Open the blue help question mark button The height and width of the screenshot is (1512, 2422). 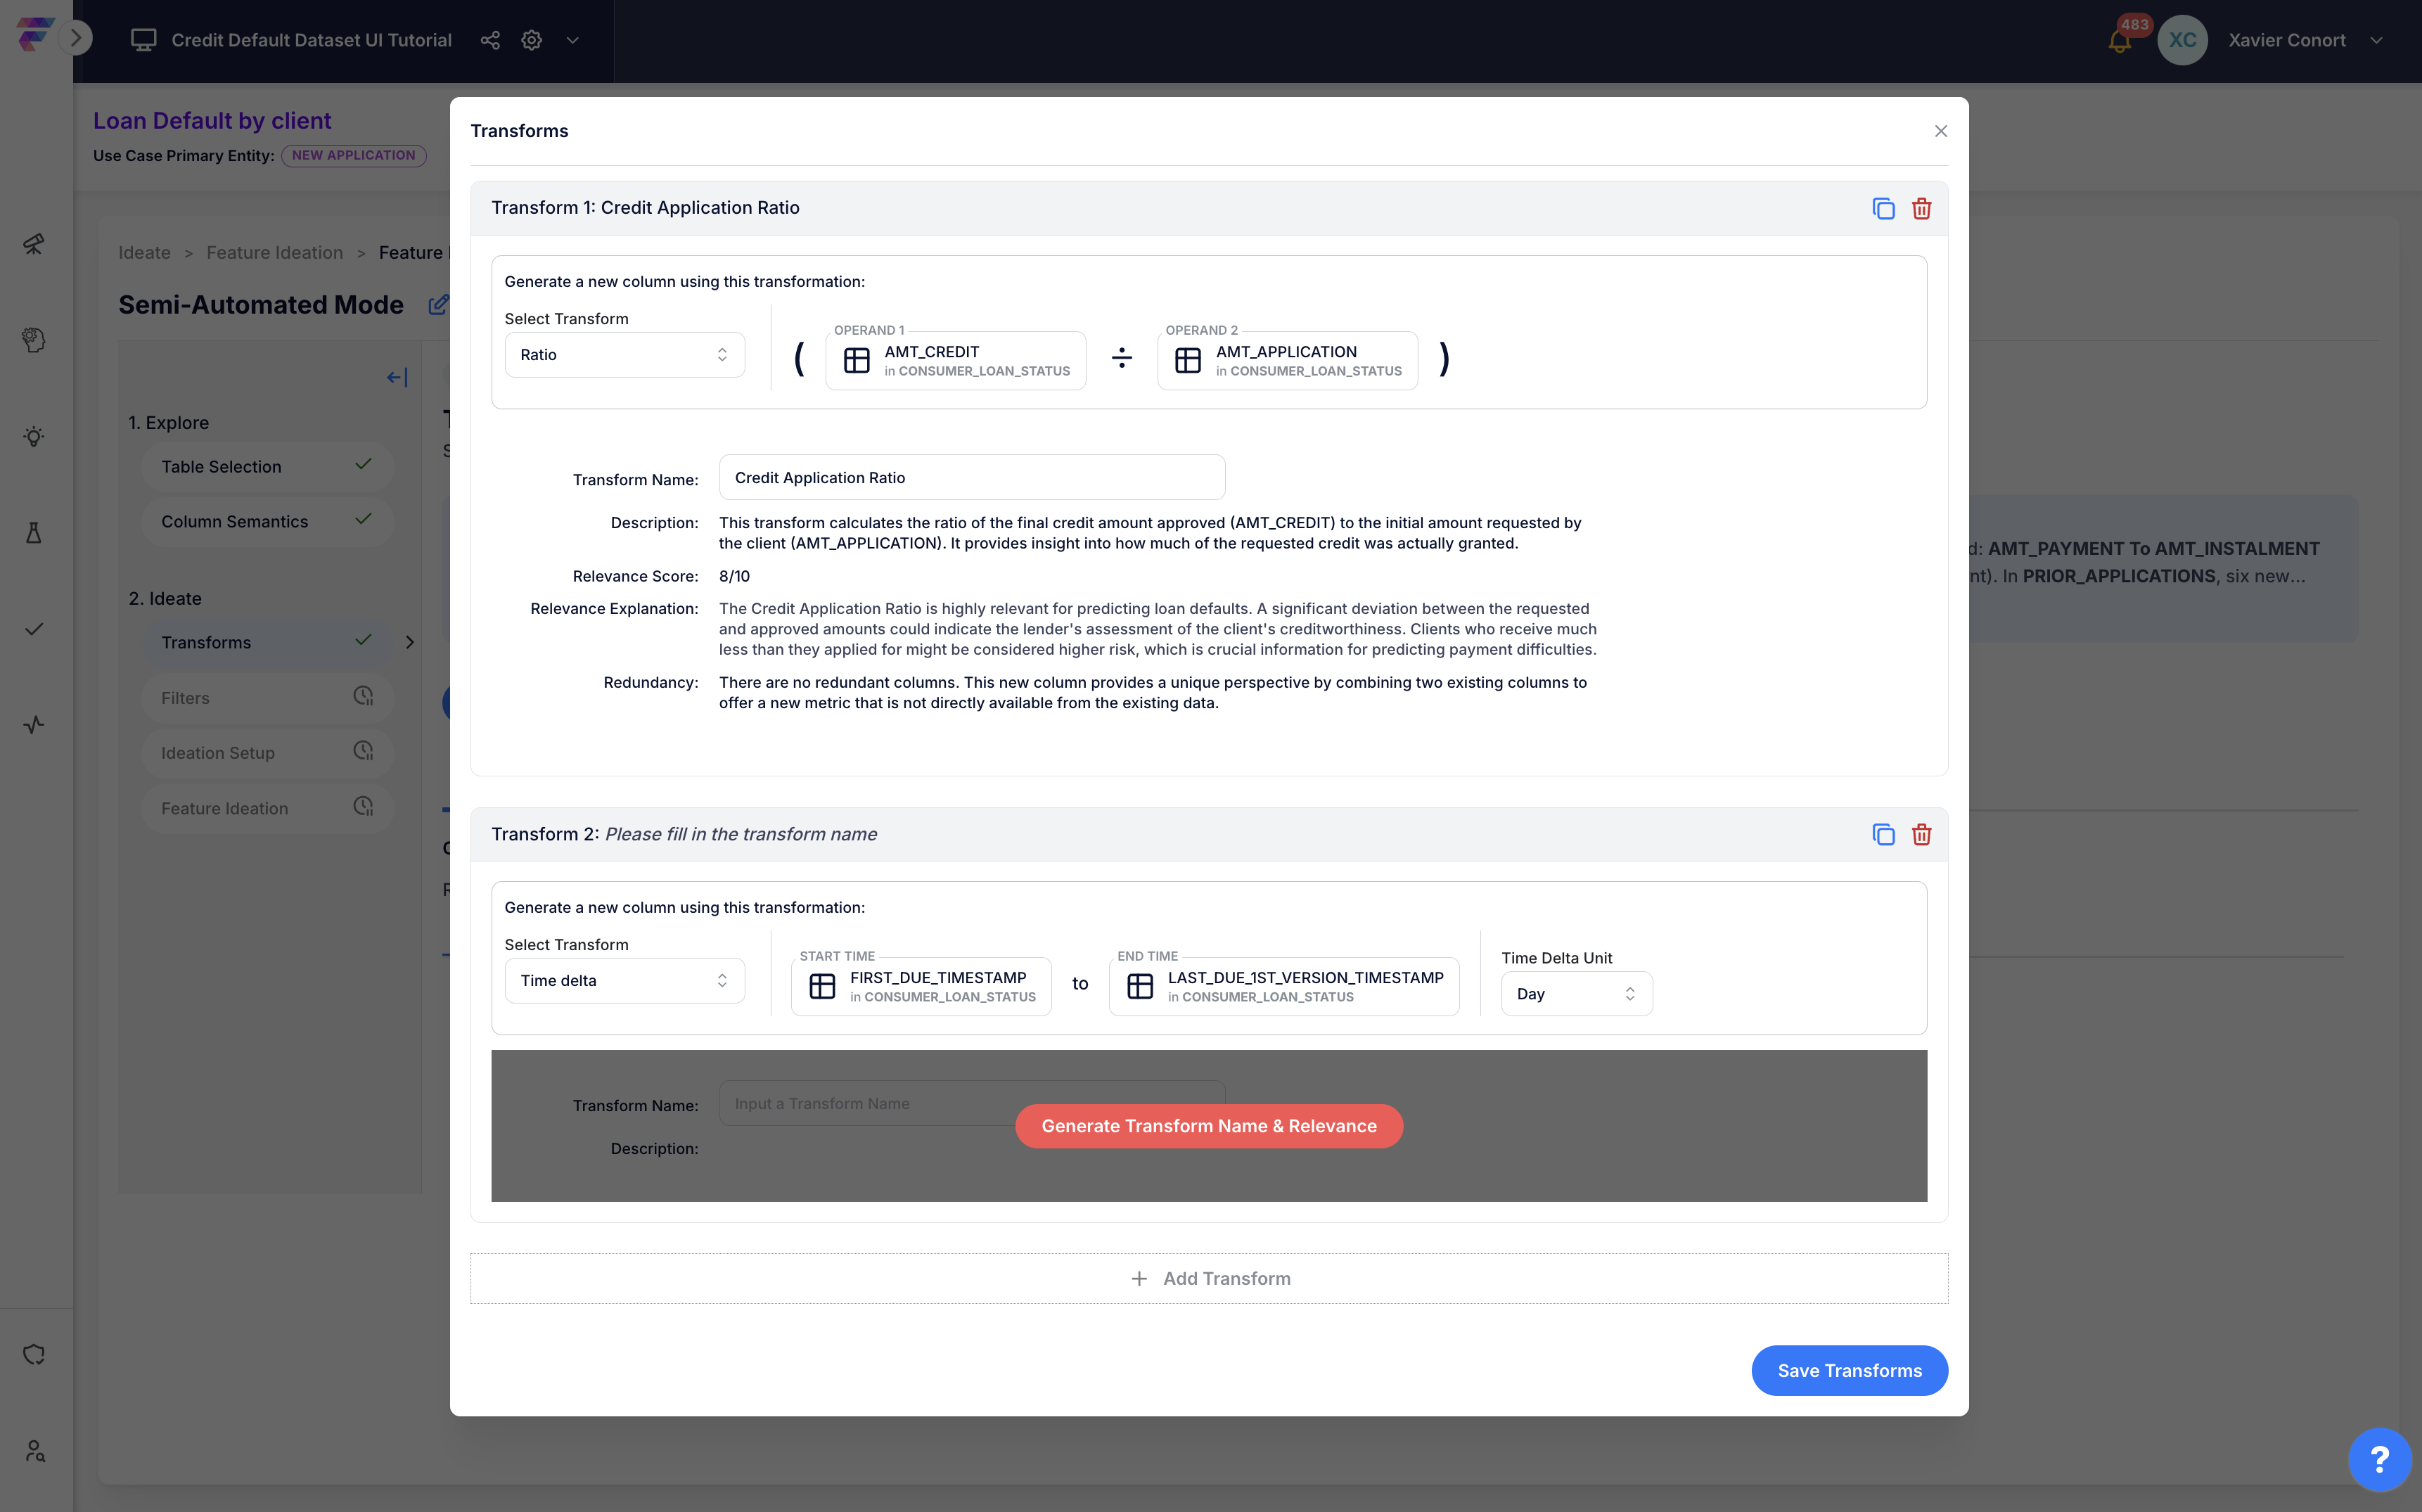coord(2379,1459)
